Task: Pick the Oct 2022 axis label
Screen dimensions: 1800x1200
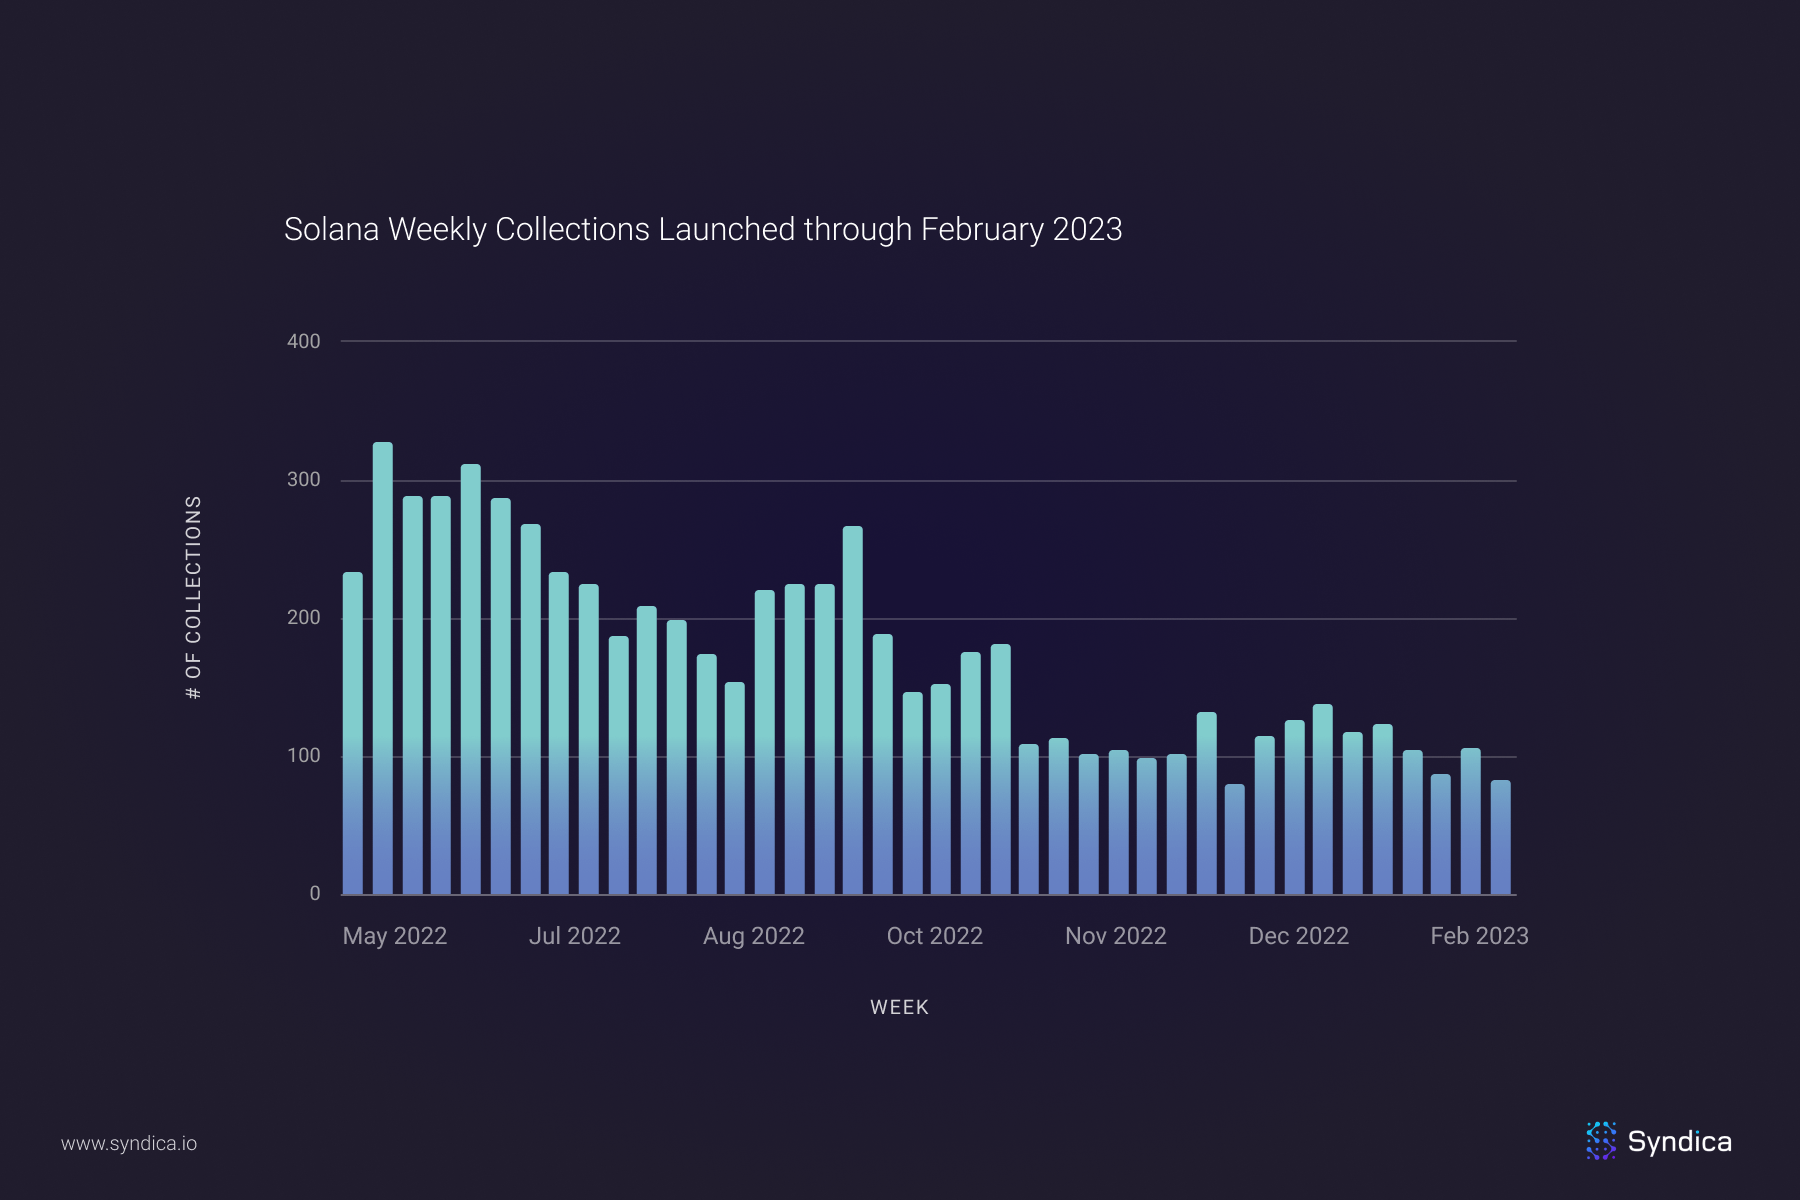Action: (934, 936)
